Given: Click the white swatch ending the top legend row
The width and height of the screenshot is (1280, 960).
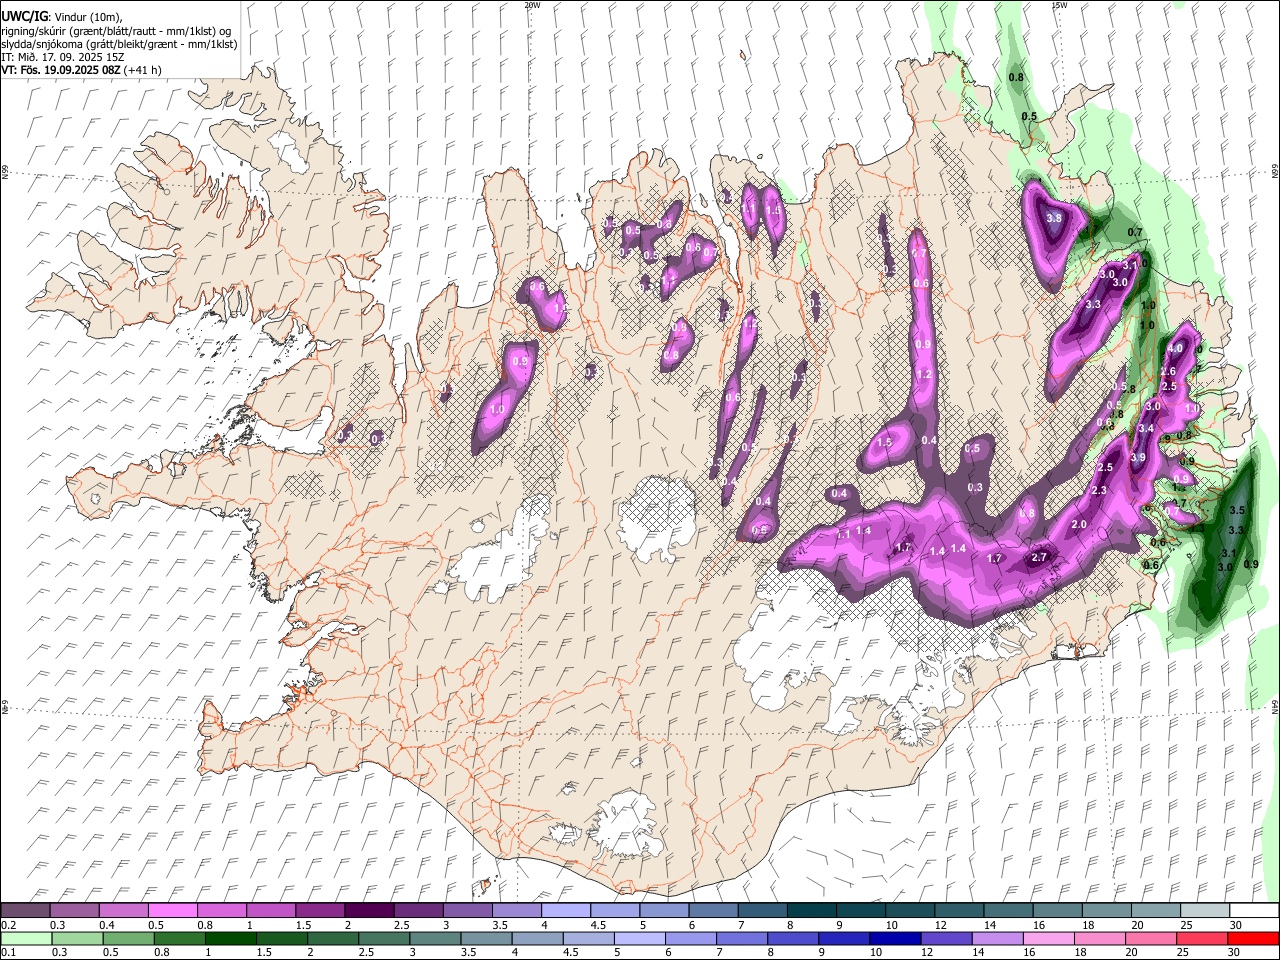Looking at the screenshot, I should pyautogui.click(x=1254, y=910).
